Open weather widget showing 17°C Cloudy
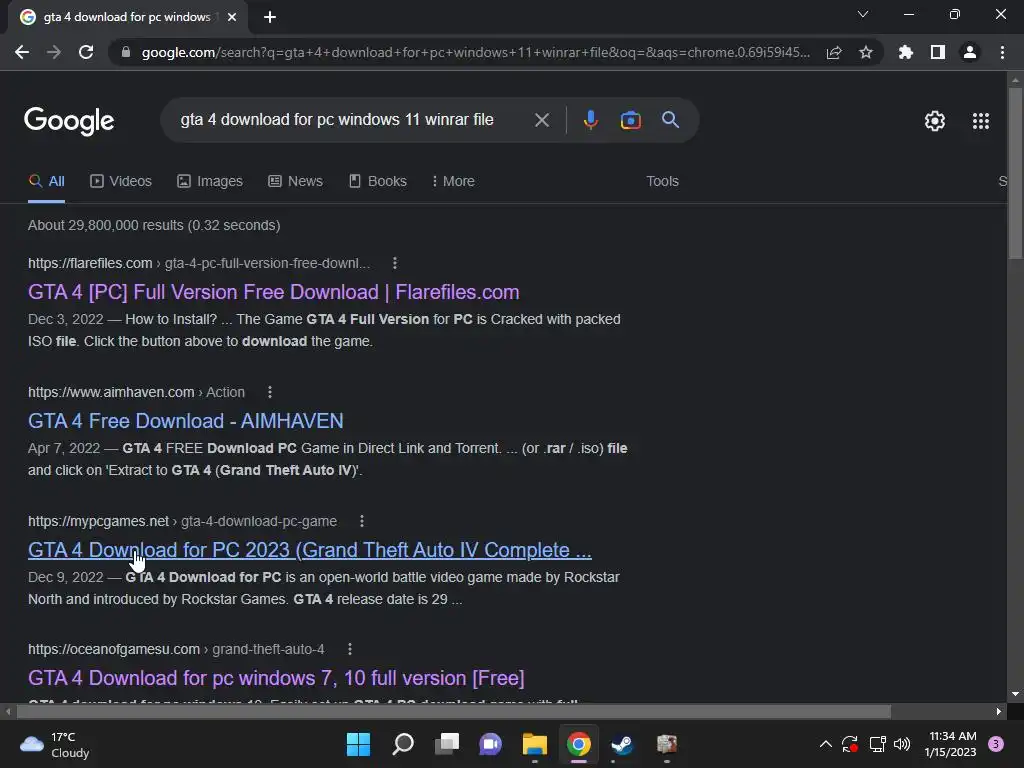This screenshot has width=1024, height=768. [x=55, y=744]
